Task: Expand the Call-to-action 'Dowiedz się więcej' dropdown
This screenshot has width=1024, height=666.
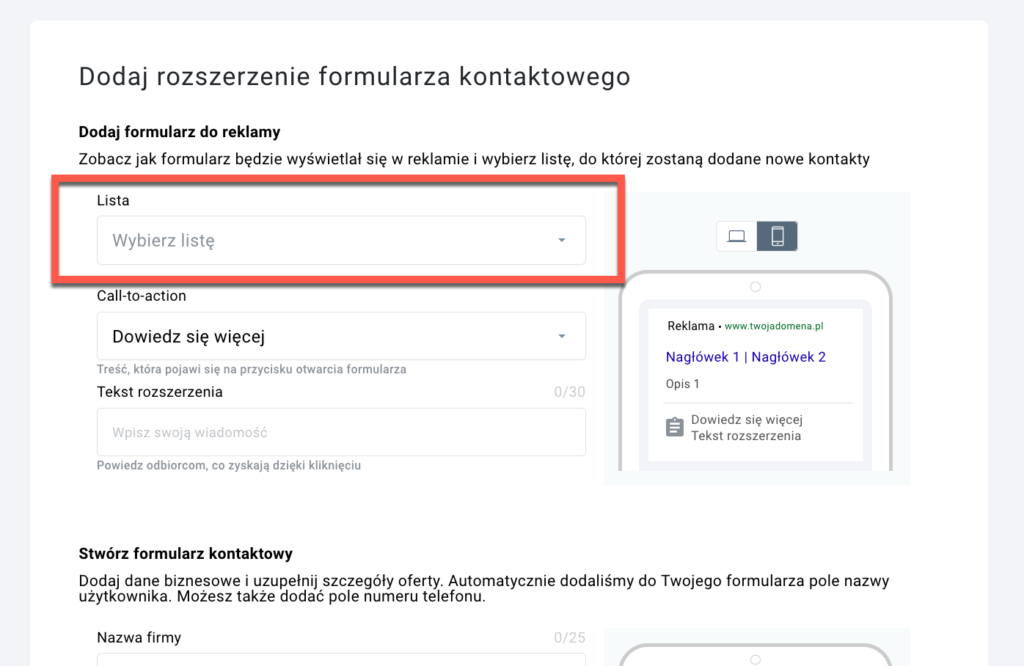Action: tap(341, 336)
